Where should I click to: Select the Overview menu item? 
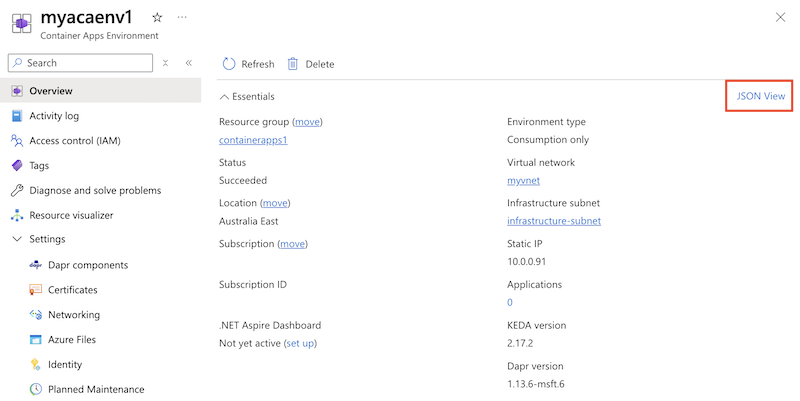pyautogui.click(x=50, y=91)
